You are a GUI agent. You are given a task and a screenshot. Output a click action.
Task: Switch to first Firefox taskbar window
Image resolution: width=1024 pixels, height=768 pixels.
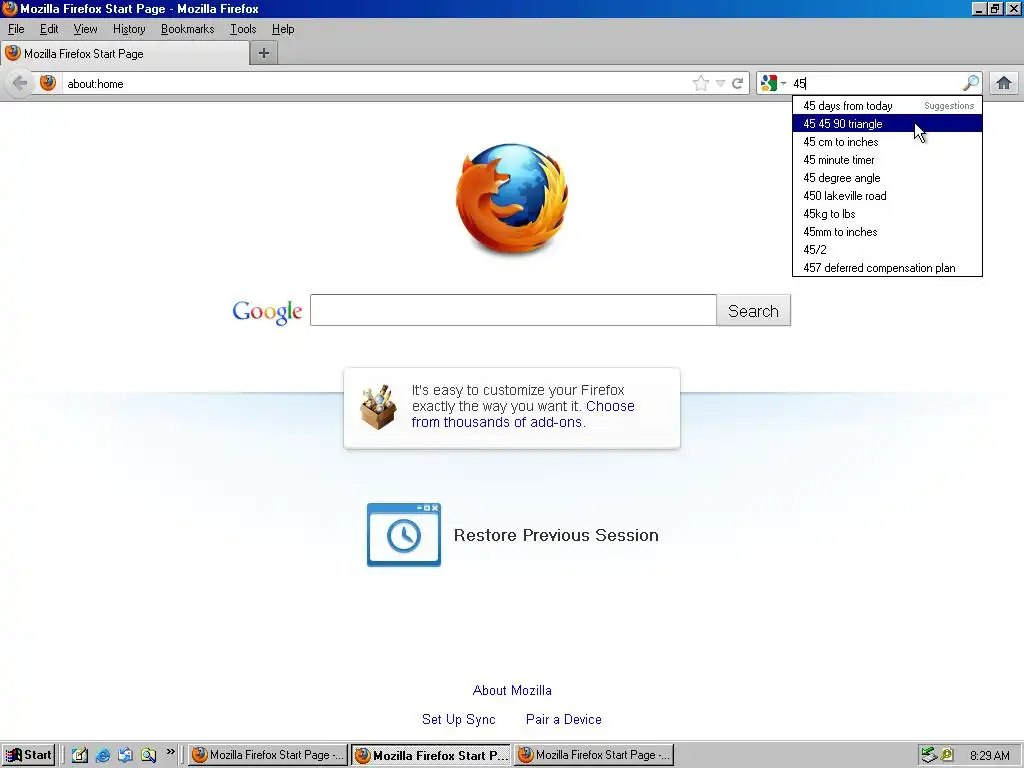268,755
